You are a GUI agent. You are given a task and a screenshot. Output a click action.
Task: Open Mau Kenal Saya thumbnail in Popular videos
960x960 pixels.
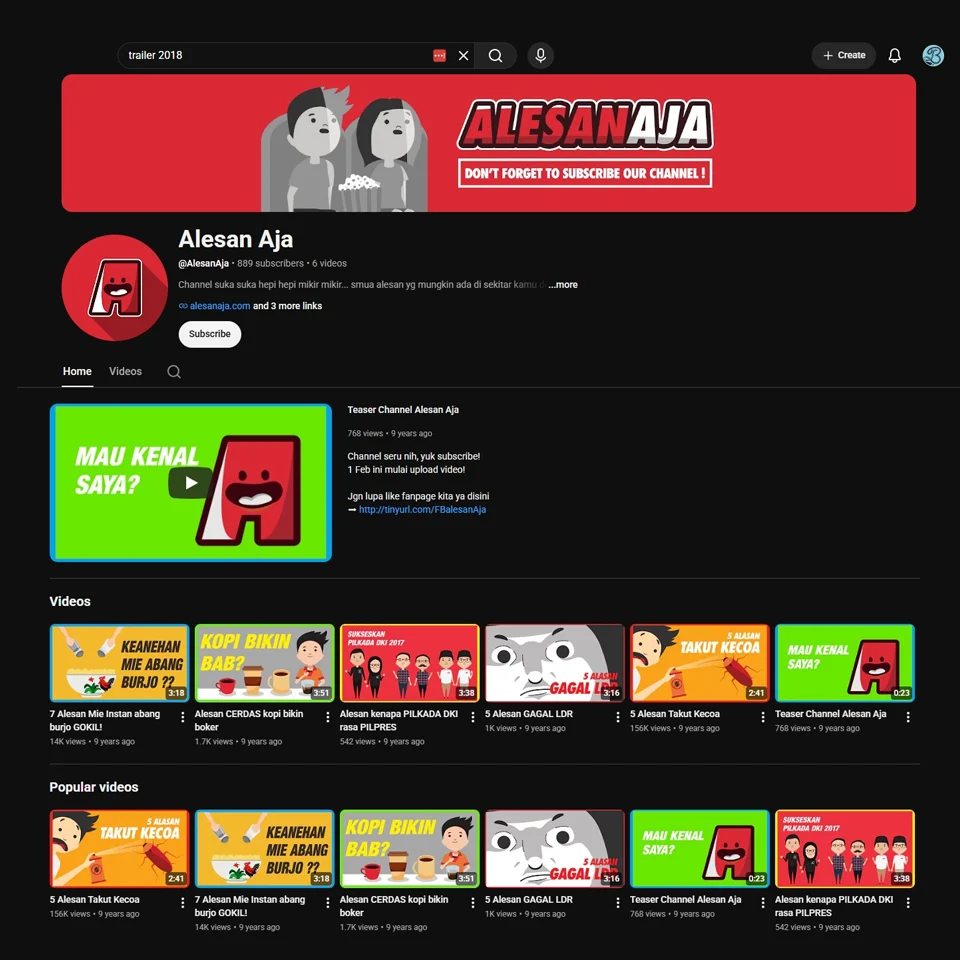point(700,849)
